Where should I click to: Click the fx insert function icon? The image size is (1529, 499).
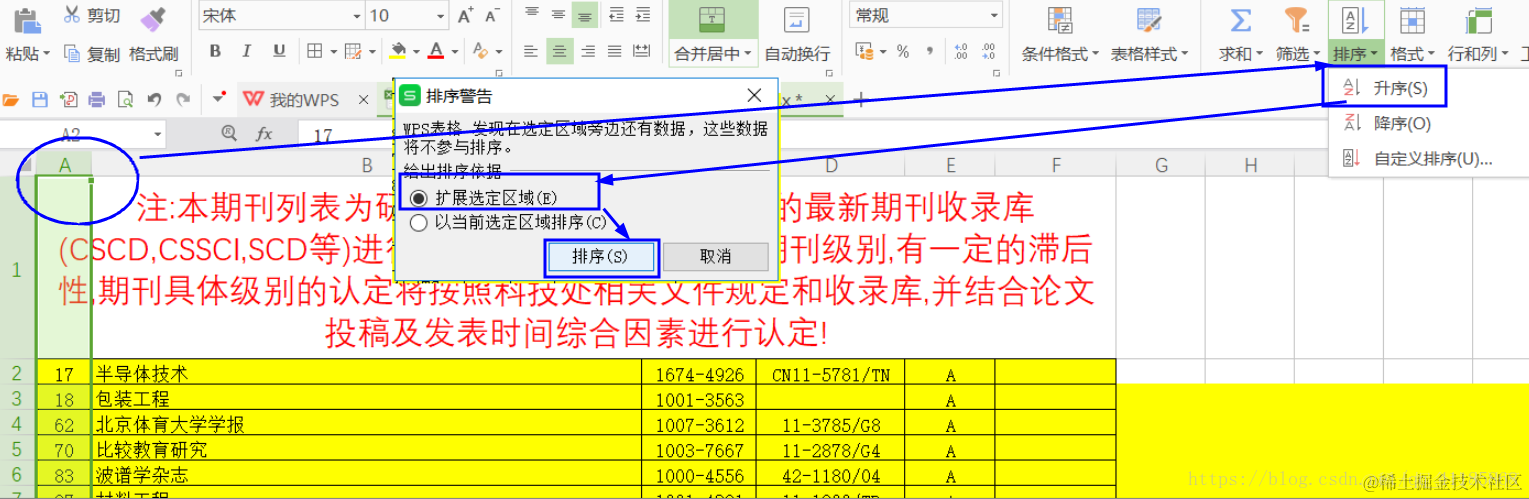tap(264, 134)
